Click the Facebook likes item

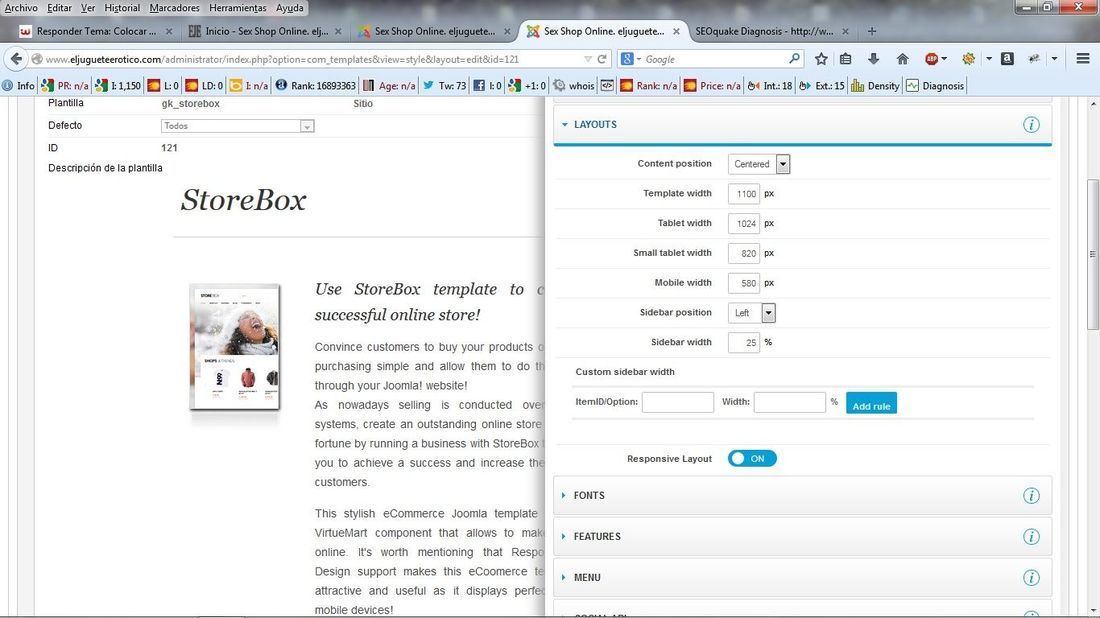(x=487, y=86)
